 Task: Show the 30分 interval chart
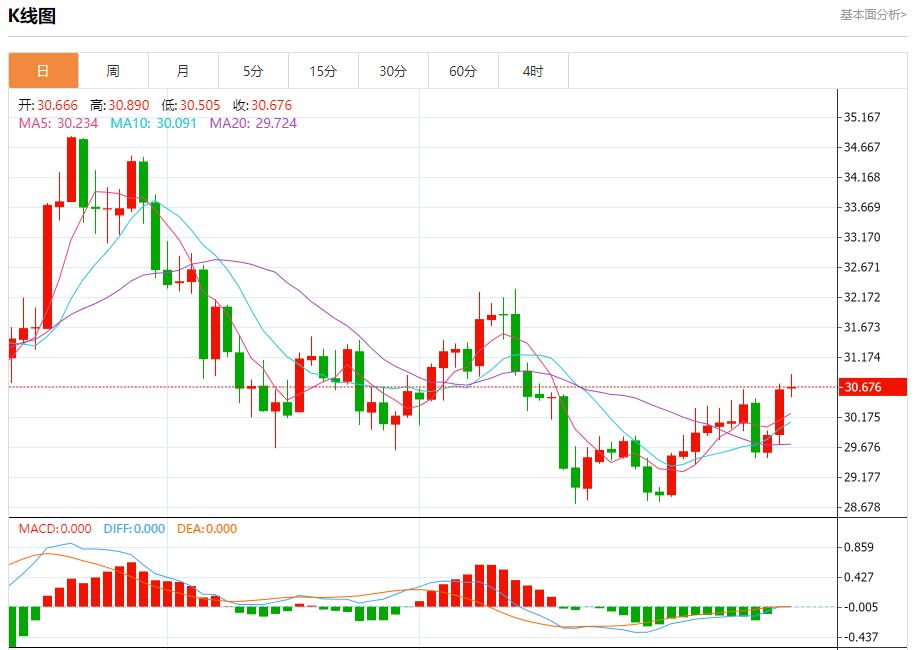(x=393, y=71)
